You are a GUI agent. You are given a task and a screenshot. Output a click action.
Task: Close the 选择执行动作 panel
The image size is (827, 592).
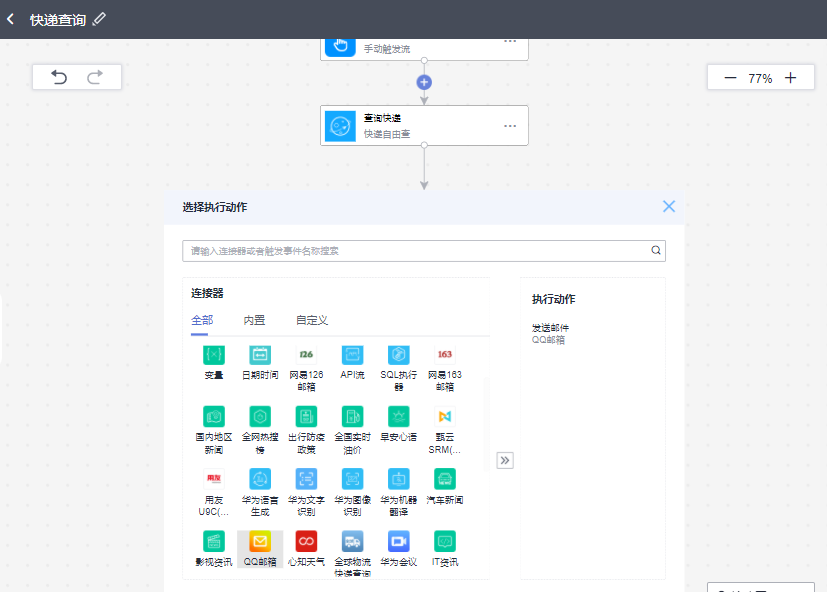pyautogui.click(x=669, y=206)
